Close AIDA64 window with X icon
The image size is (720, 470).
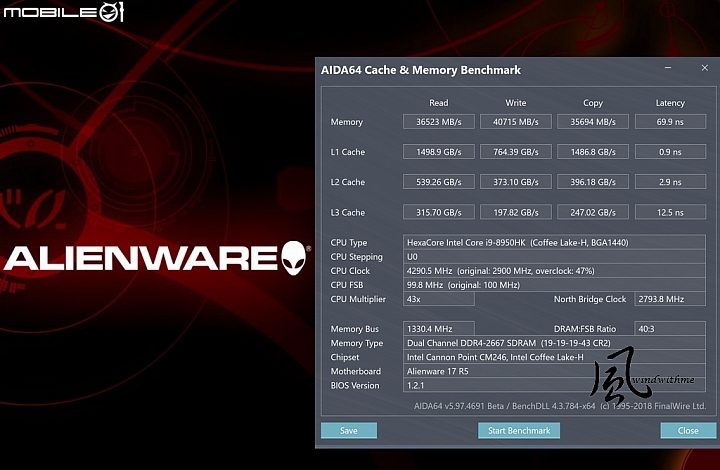705,68
